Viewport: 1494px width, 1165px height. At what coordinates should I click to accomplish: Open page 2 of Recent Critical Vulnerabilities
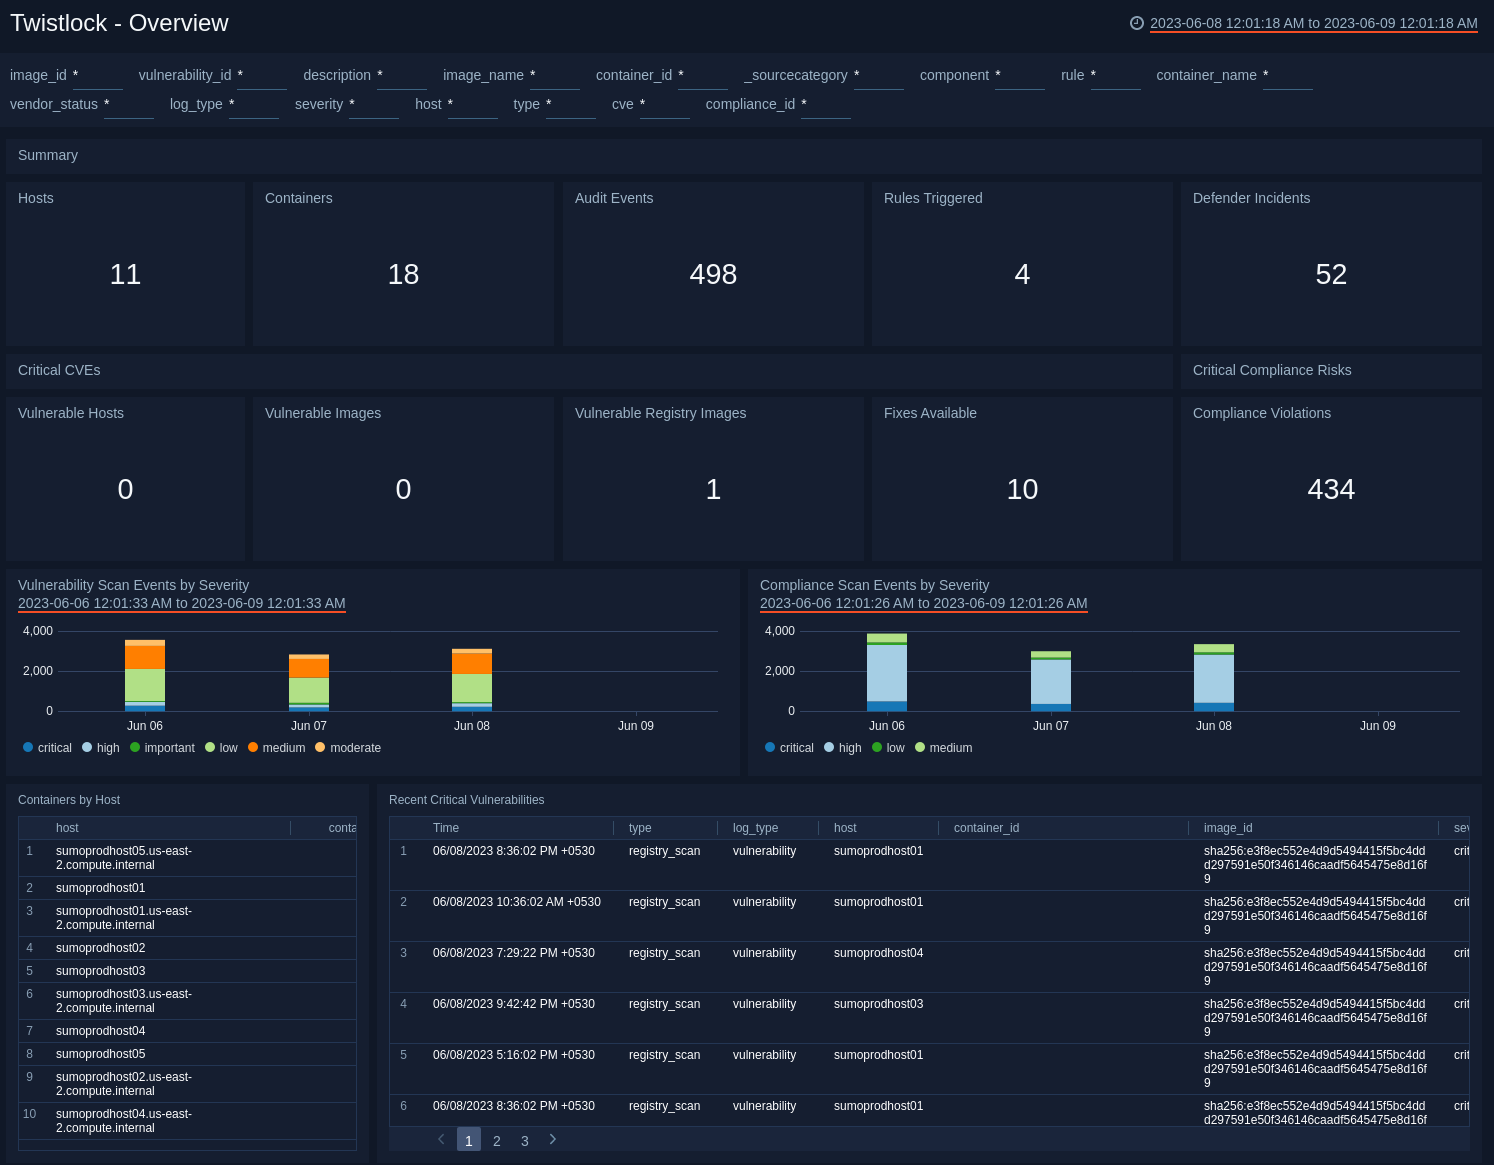point(497,1139)
